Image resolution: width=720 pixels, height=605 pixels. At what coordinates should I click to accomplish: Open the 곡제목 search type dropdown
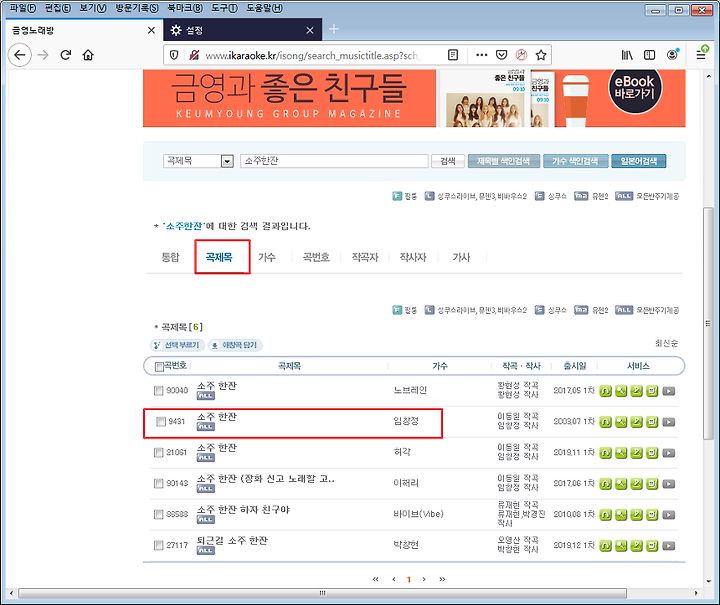pos(198,161)
